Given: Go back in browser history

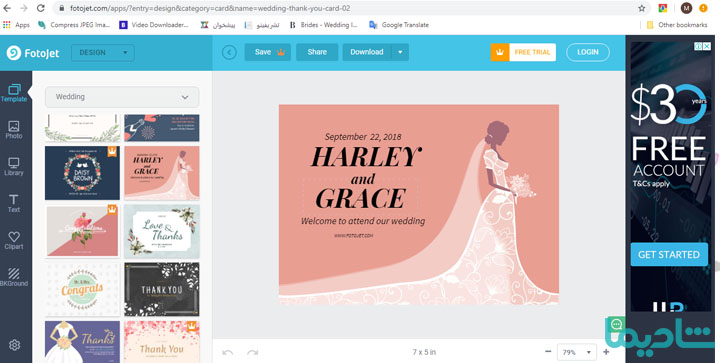Looking at the screenshot, I should pyautogui.click(x=7, y=8).
